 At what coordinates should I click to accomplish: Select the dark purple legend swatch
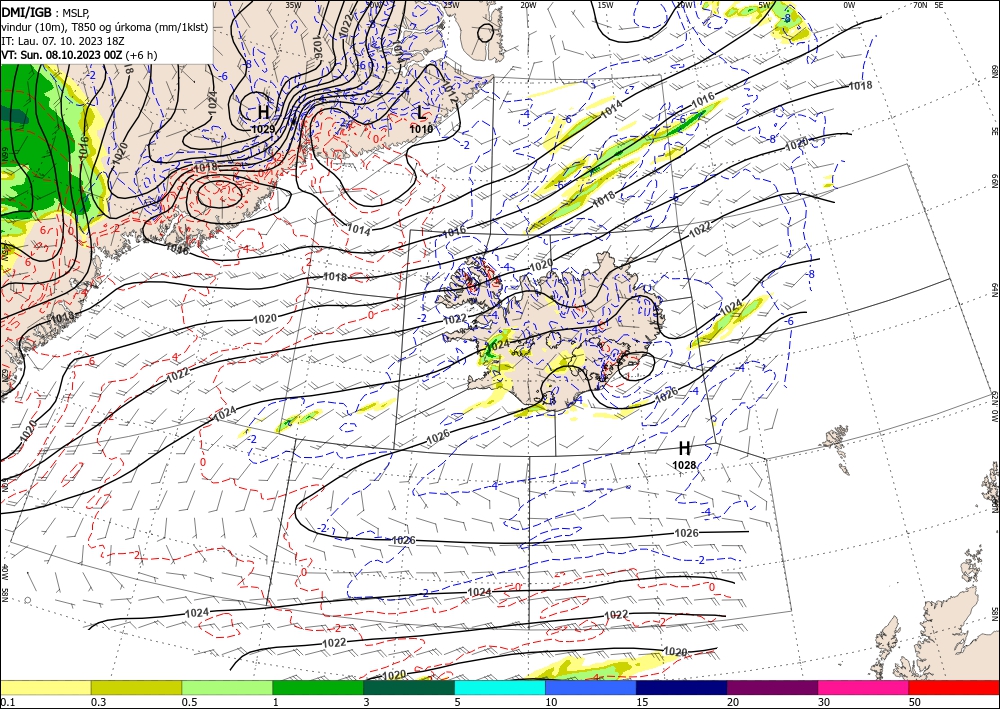772,687
